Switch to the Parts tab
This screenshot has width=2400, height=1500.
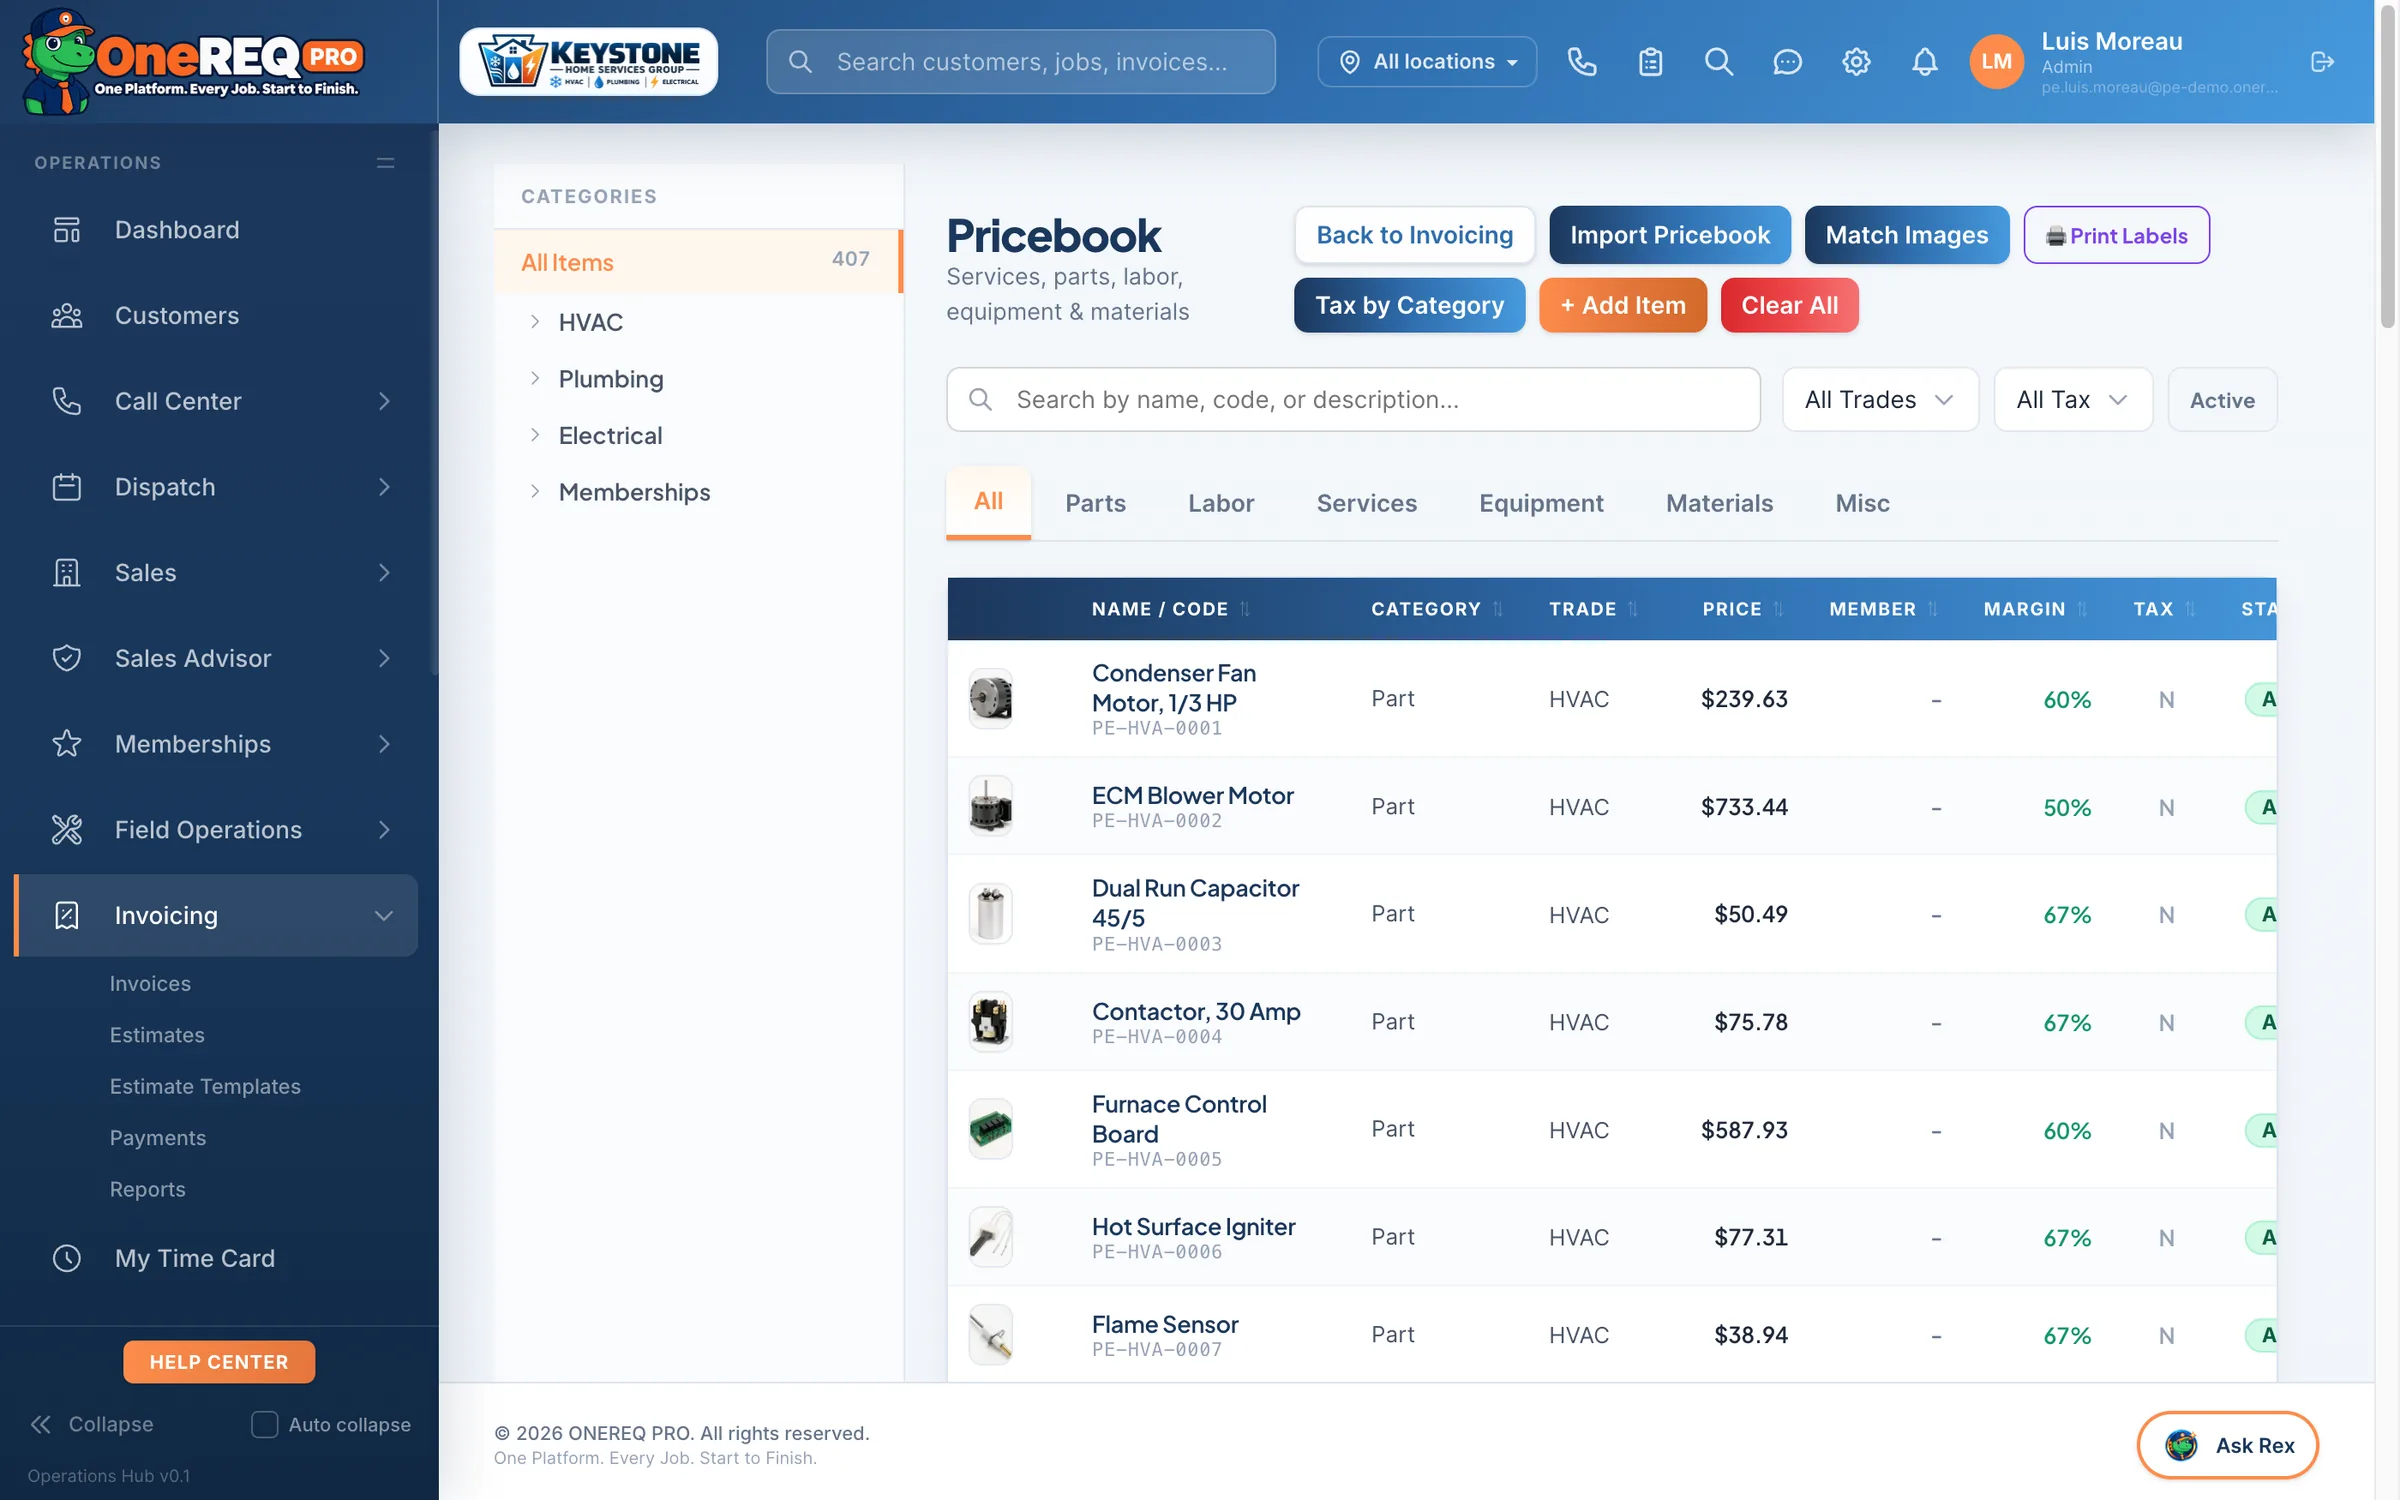[x=1095, y=503]
